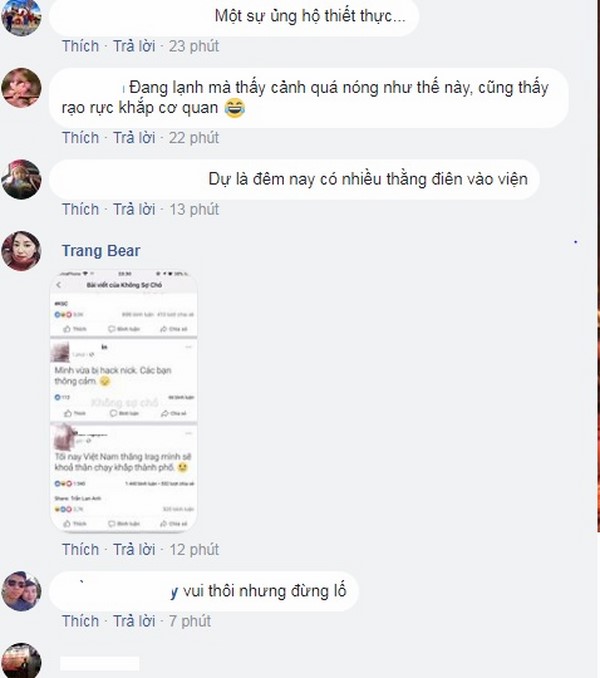Click the laughing emoji in the comment

click(235, 108)
